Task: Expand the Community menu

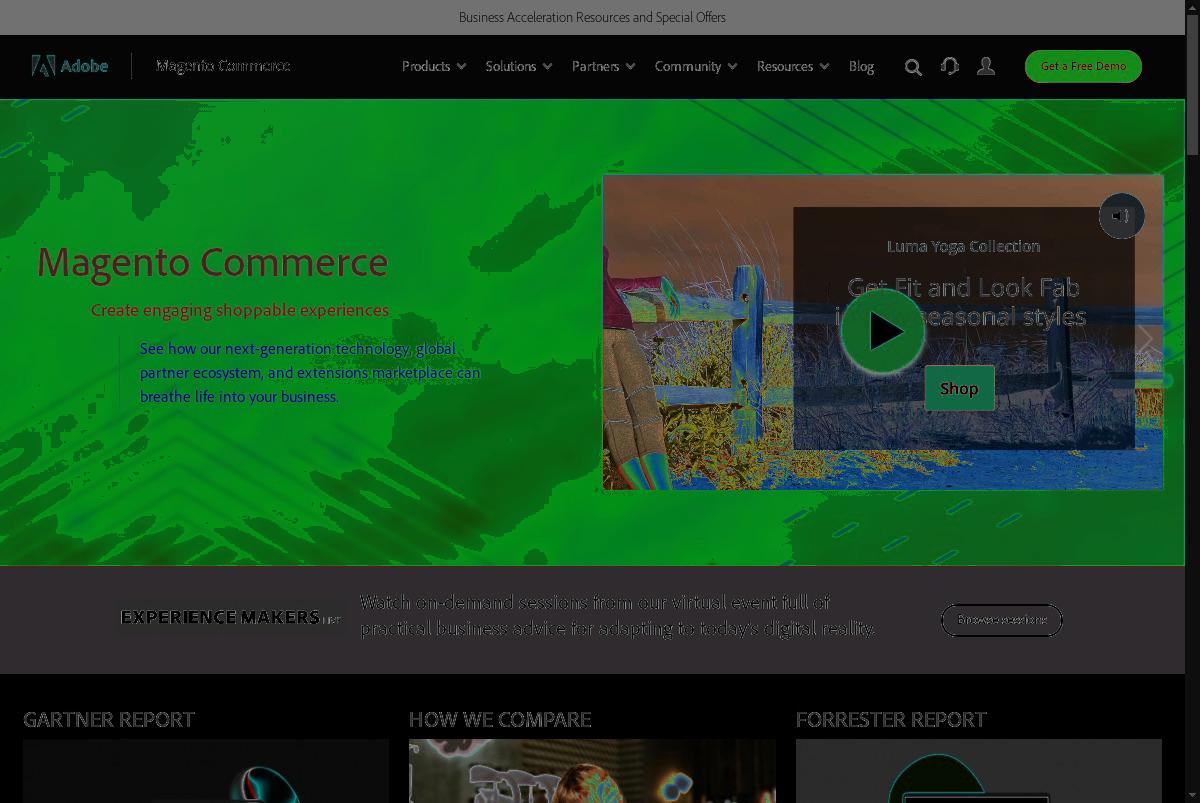Action: 696,66
